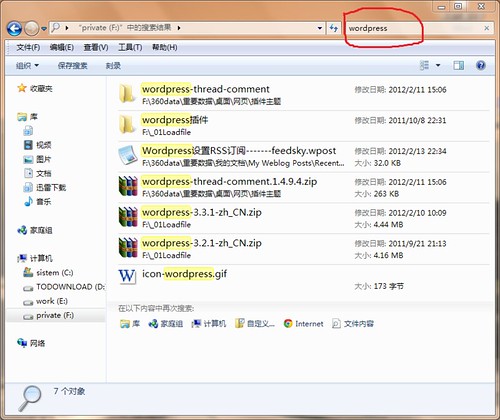Open the 文件(F) menu
This screenshot has width=500, height=420.
pos(28,48)
